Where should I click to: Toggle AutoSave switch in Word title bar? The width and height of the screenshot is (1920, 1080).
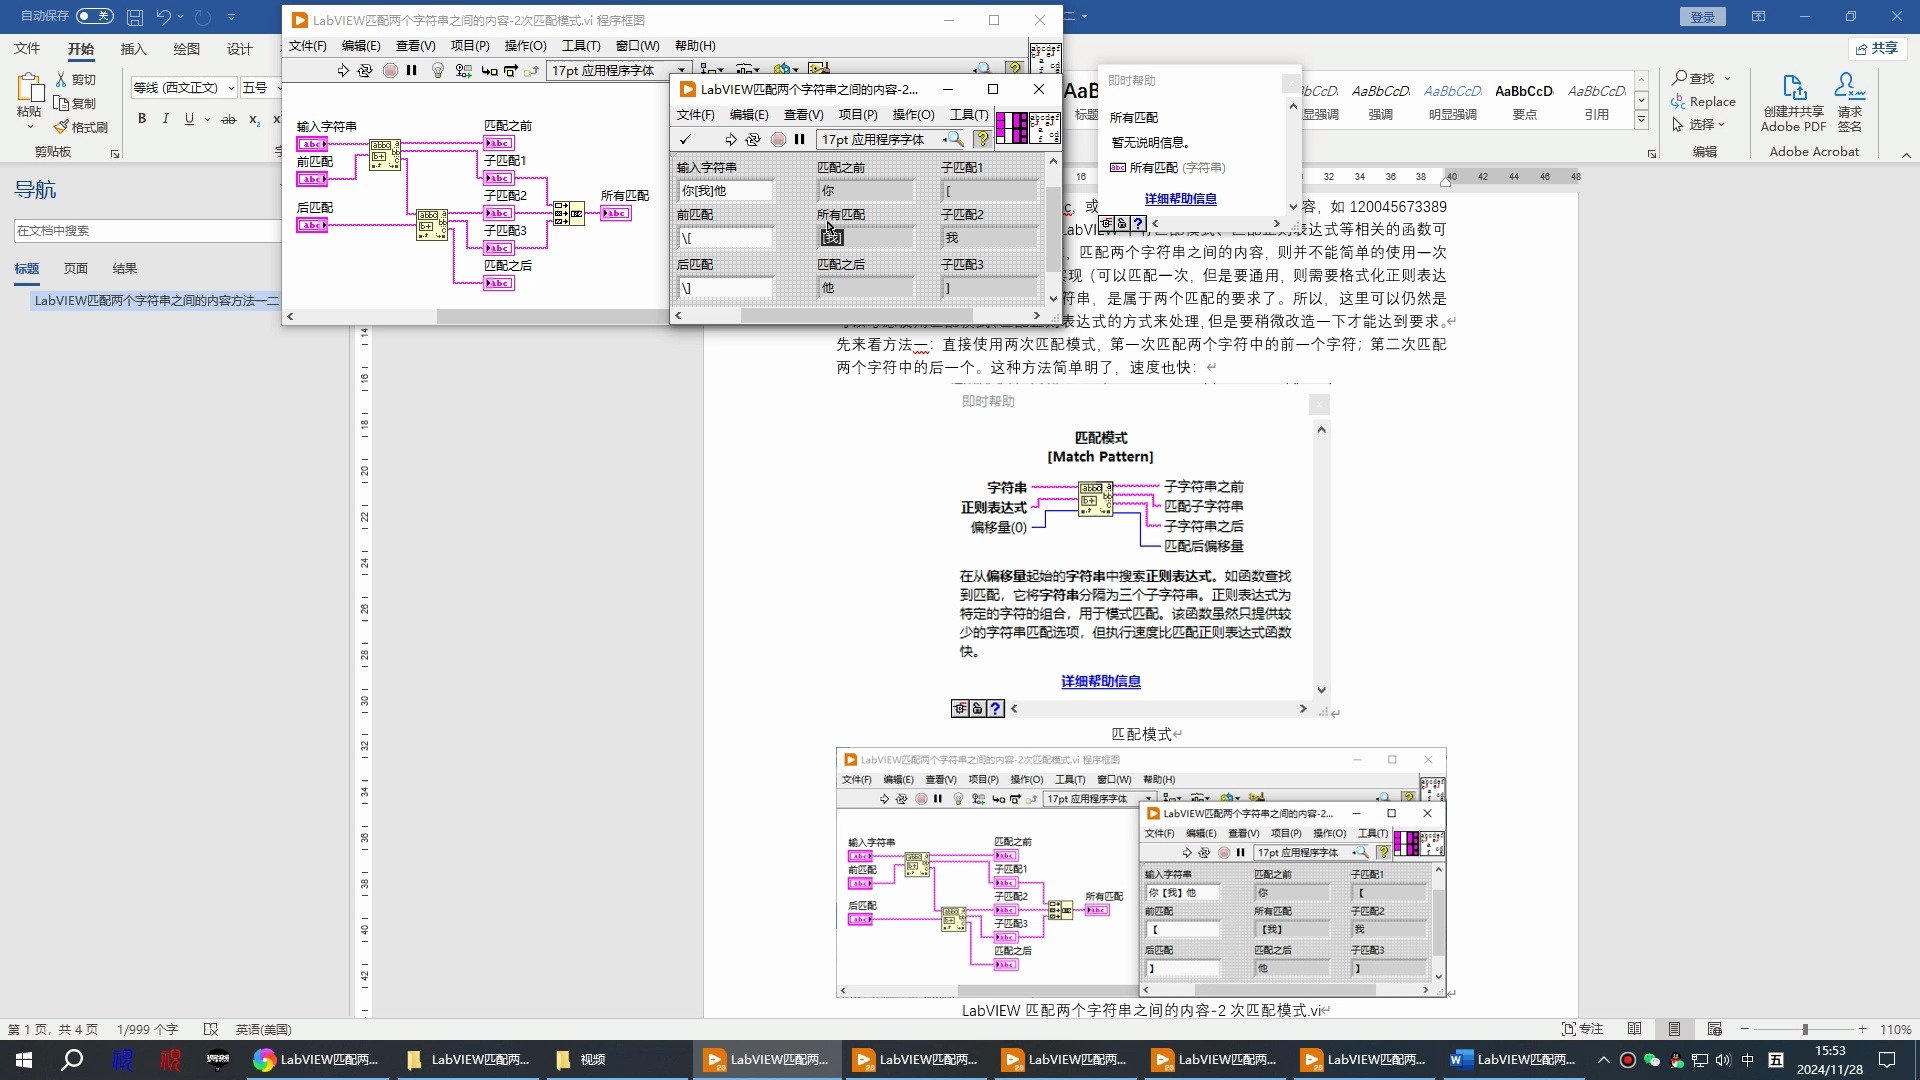click(x=94, y=16)
